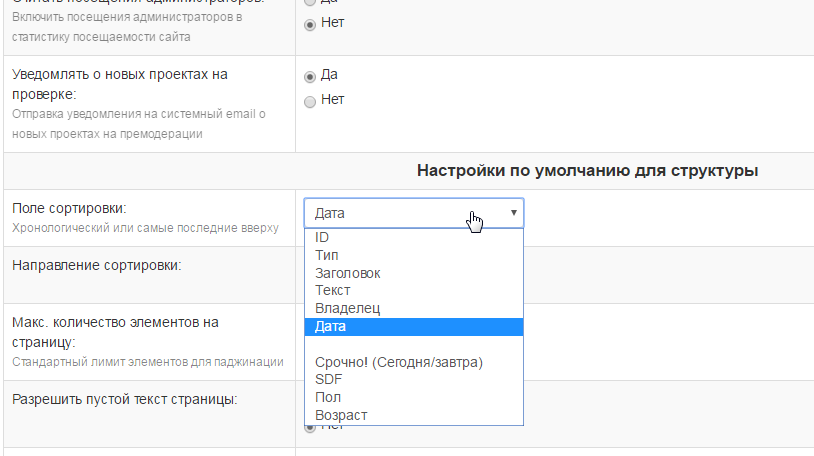
Task: Click the 'Разрешить пустой текст страницы:' label
Action: [125, 399]
